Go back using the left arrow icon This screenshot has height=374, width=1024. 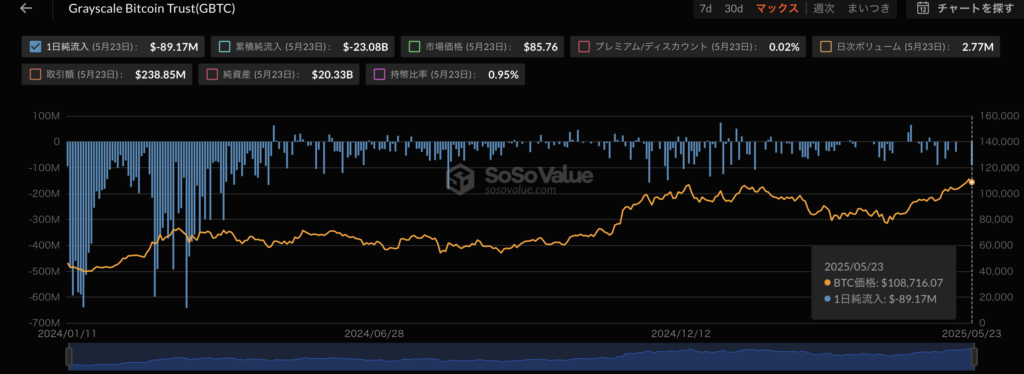coord(27,9)
